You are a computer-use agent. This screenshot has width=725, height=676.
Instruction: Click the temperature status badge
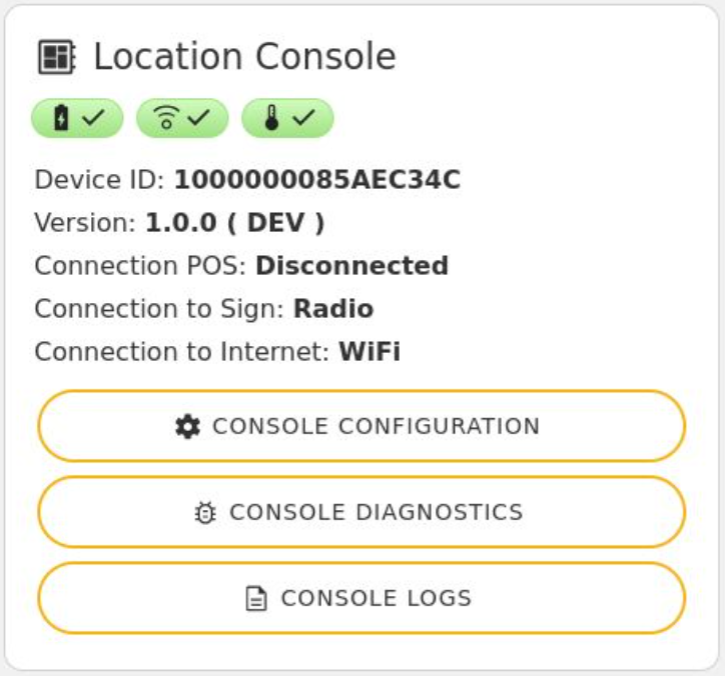[x=287, y=118]
